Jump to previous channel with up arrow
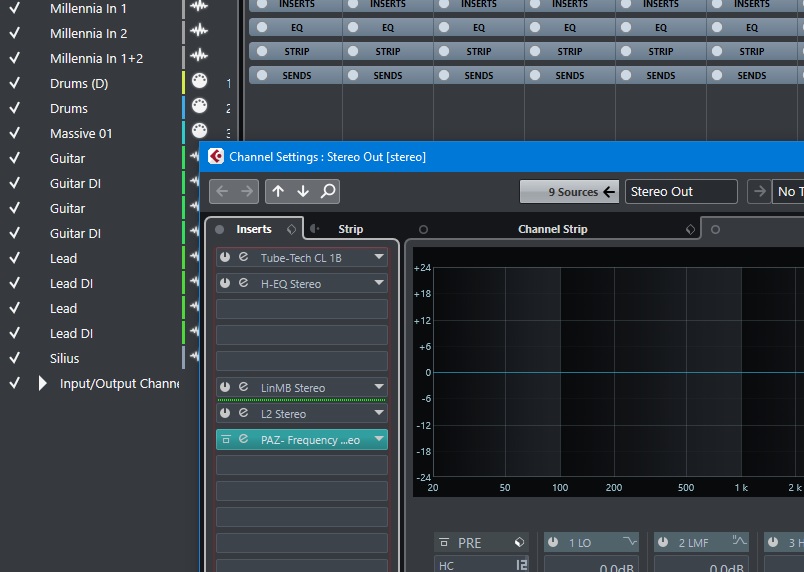Image resolution: width=804 pixels, height=572 pixels. click(x=278, y=191)
